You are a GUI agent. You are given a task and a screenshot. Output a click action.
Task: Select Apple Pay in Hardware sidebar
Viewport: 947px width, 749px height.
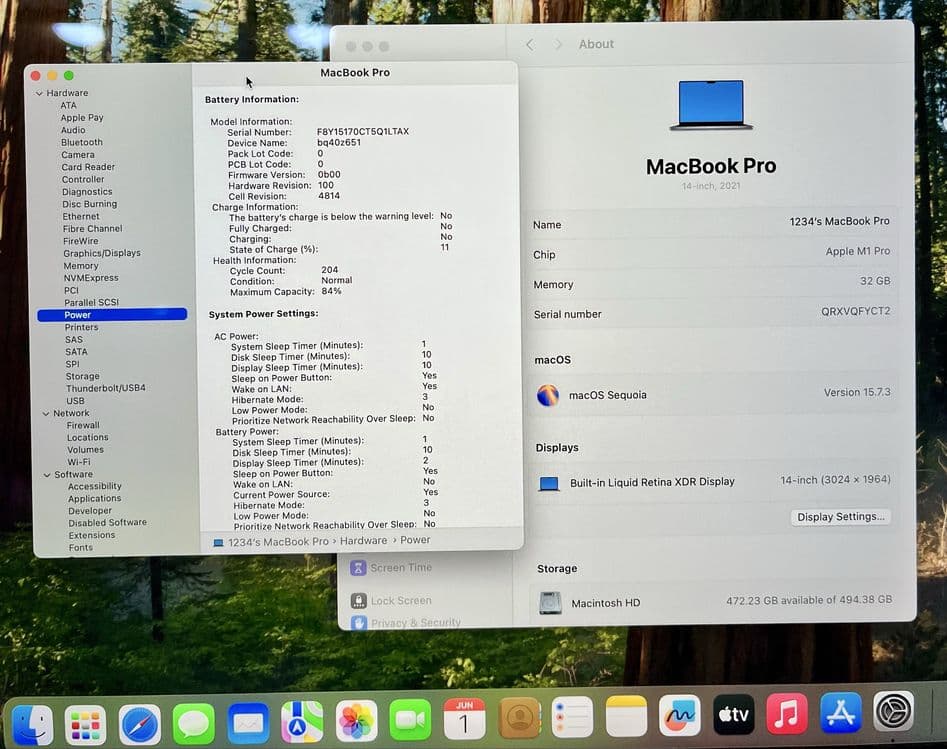82,118
